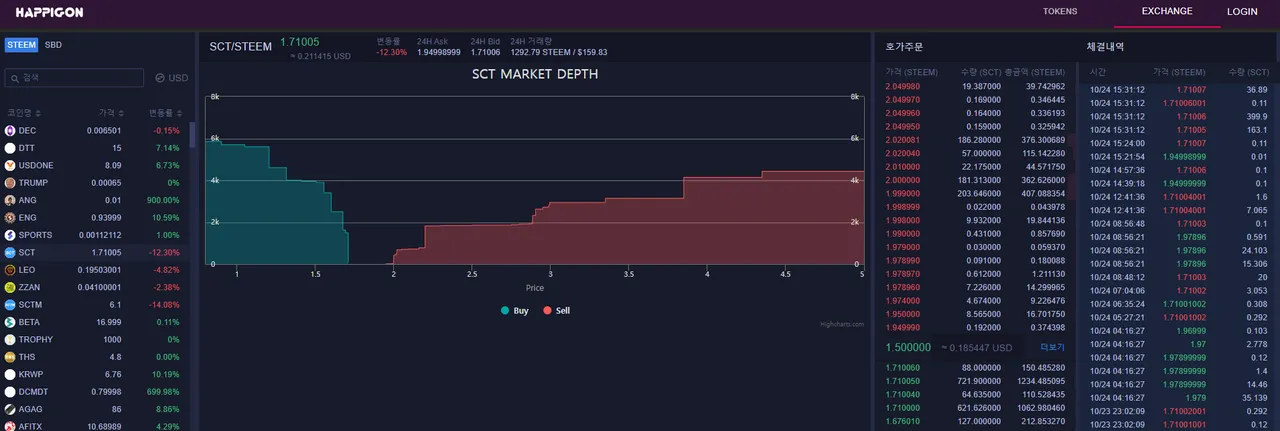Open the TOKENS menu item
This screenshot has height=431, width=1280.
[x=1060, y=12]
